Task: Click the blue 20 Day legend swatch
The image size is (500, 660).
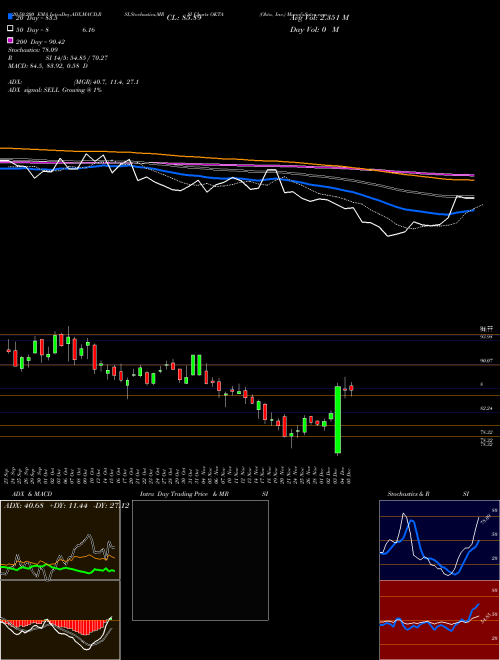Action: tap(10, 17)
